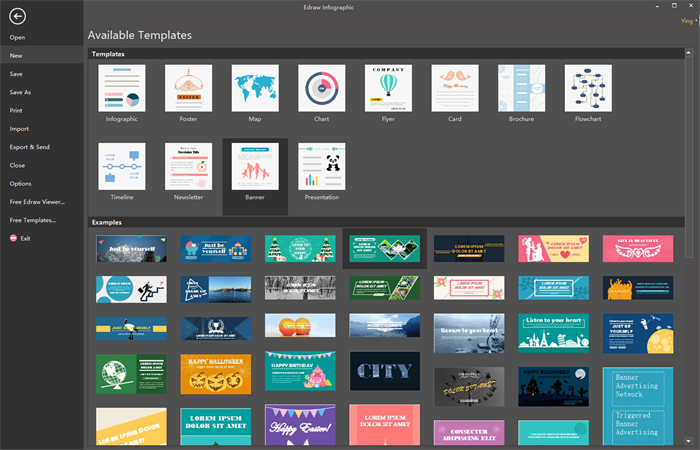Viewport: 700px width, 450px height.
Task: Open the Import menu item
Action: (19, 129)
